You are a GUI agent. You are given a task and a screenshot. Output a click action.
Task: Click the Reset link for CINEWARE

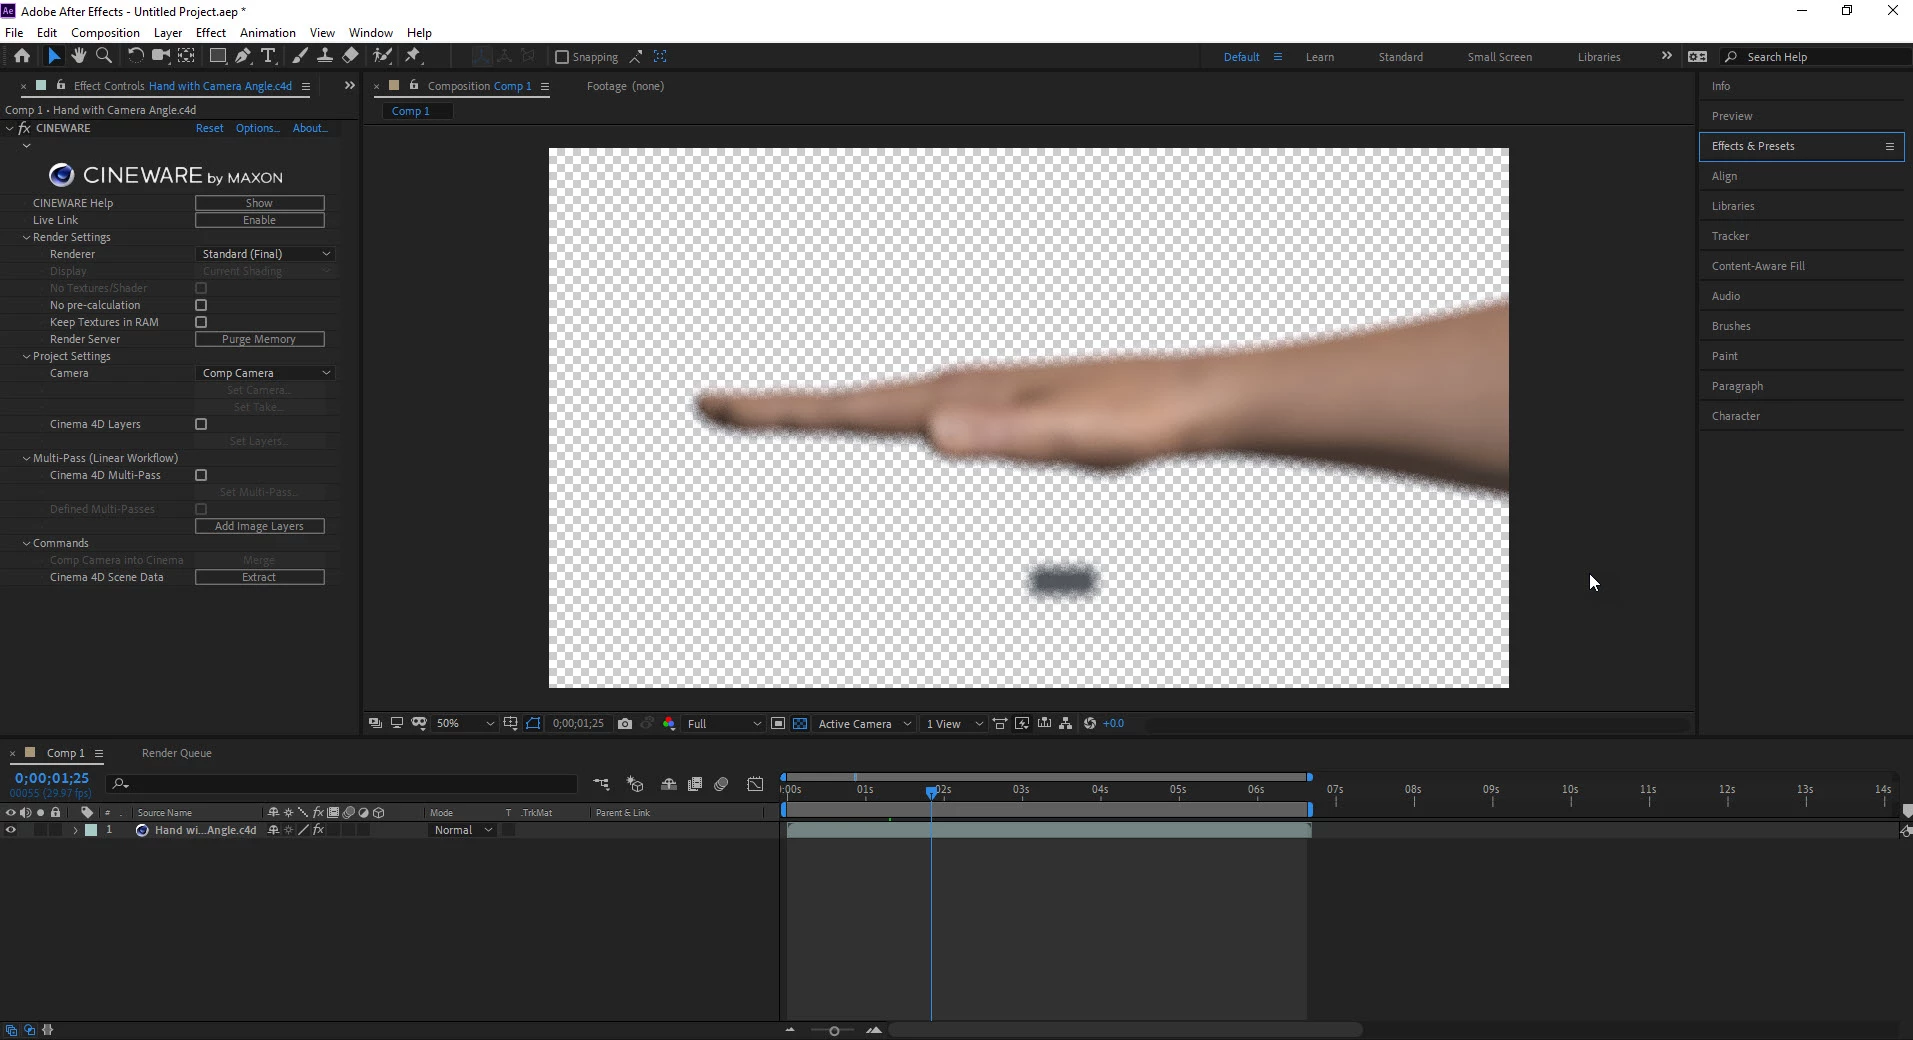210,128
